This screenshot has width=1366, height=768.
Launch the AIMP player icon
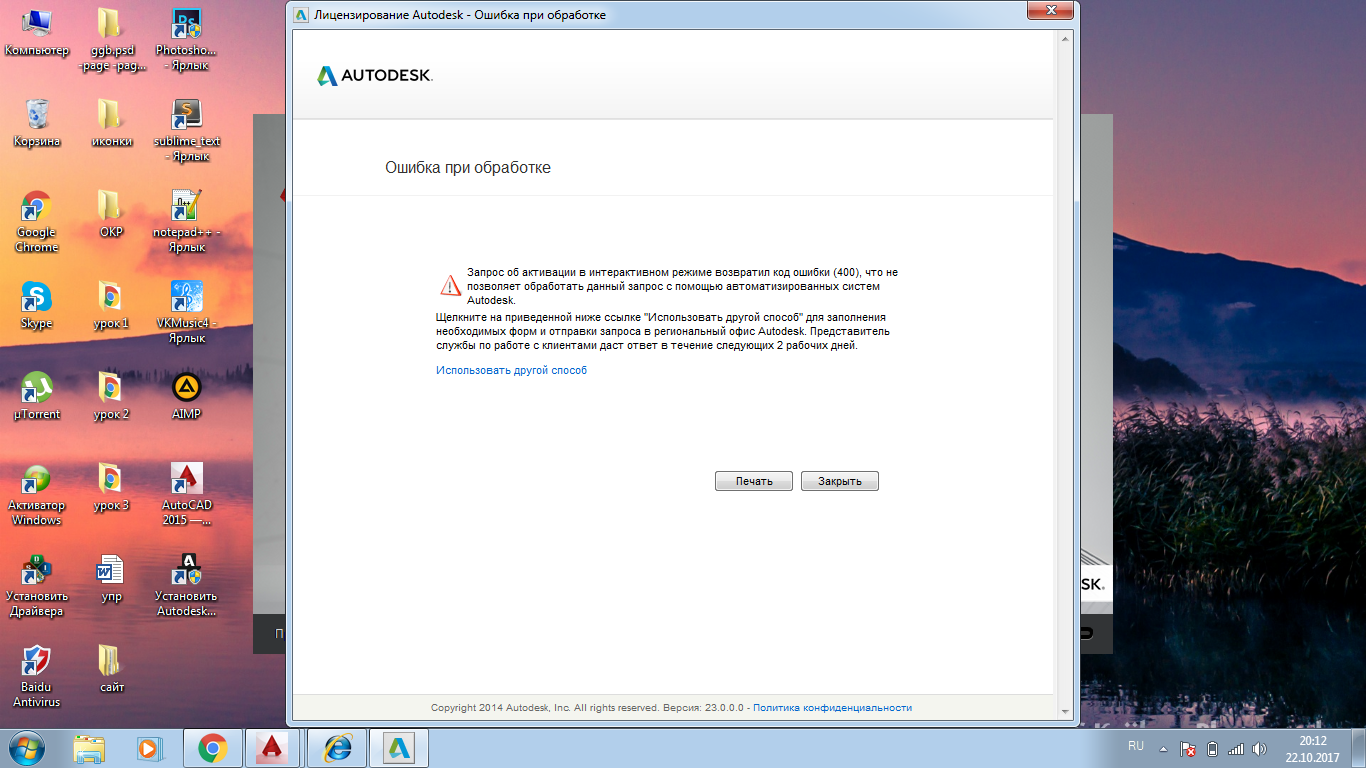click(186, 396)
